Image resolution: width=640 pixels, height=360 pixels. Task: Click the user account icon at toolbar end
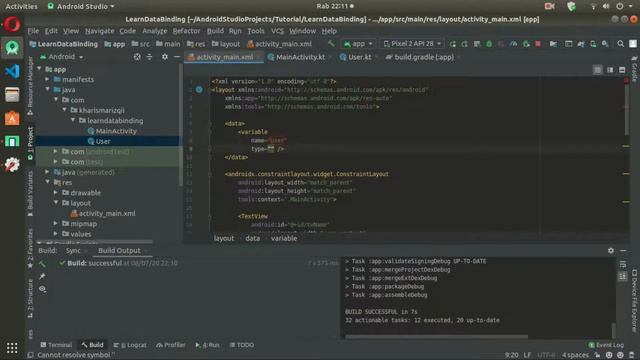click(633, 44)
